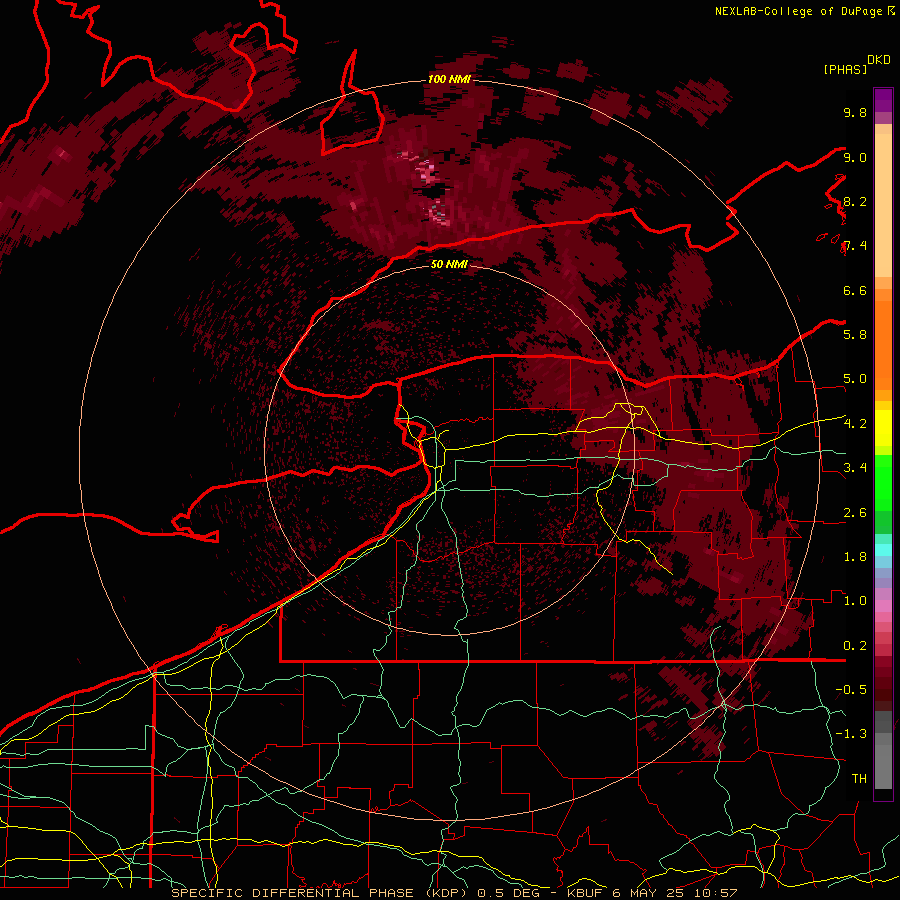Screen dimensions: 900x900
Task: Click the 2.6 scale value label
Action: [855, 513]
